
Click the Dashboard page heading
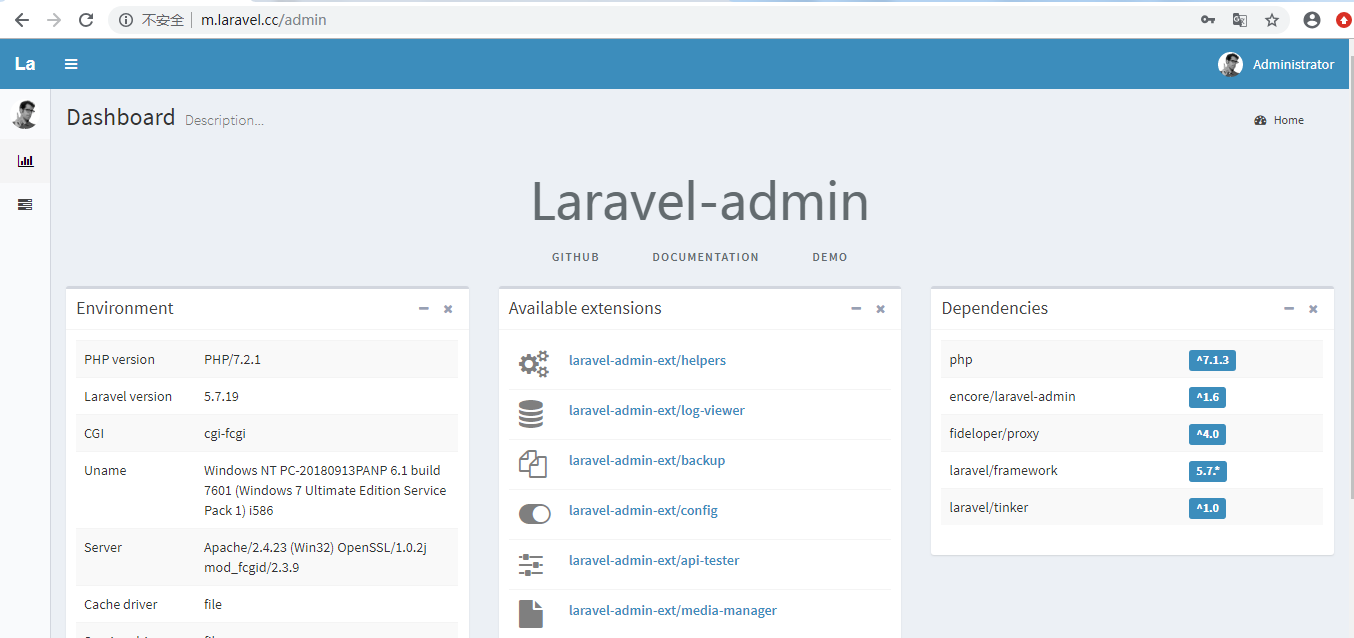[121, 117]
